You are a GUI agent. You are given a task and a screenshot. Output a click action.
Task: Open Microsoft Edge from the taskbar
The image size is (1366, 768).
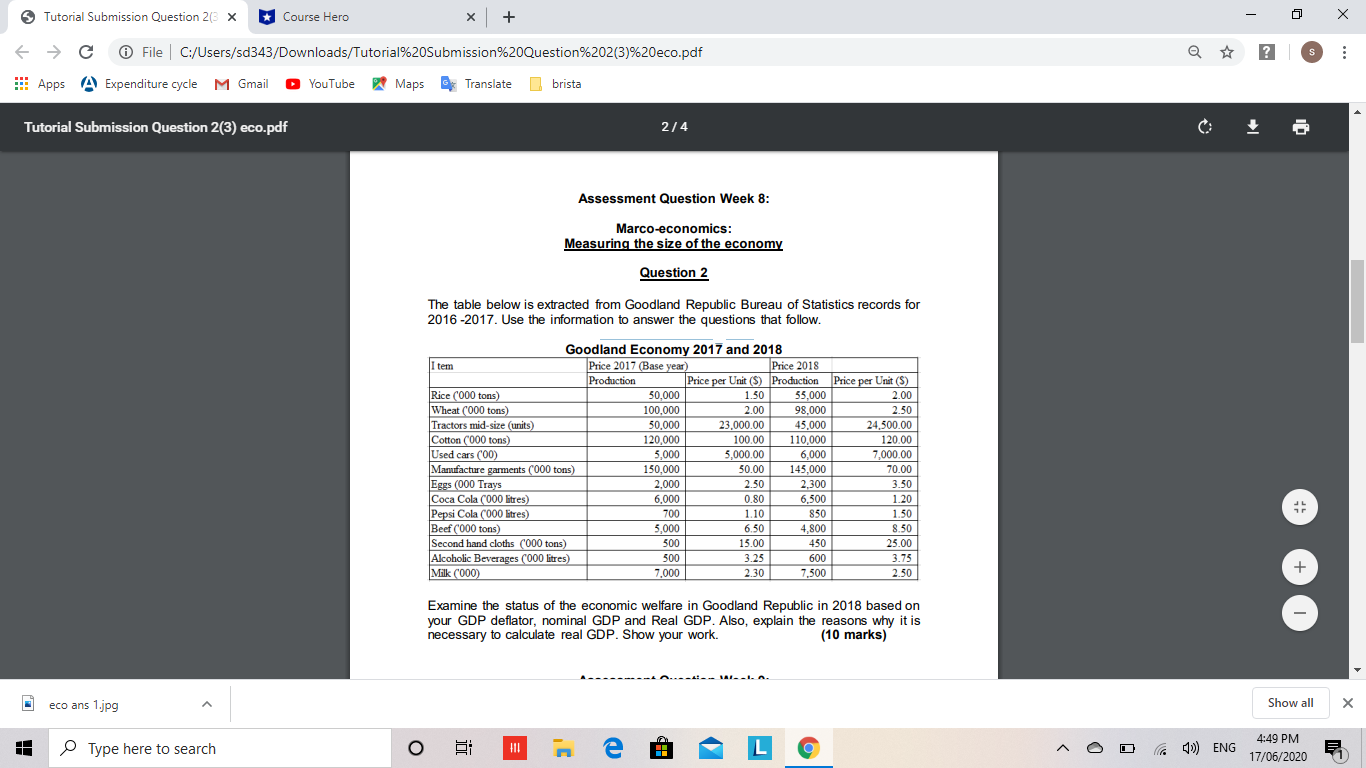point(612,747)
